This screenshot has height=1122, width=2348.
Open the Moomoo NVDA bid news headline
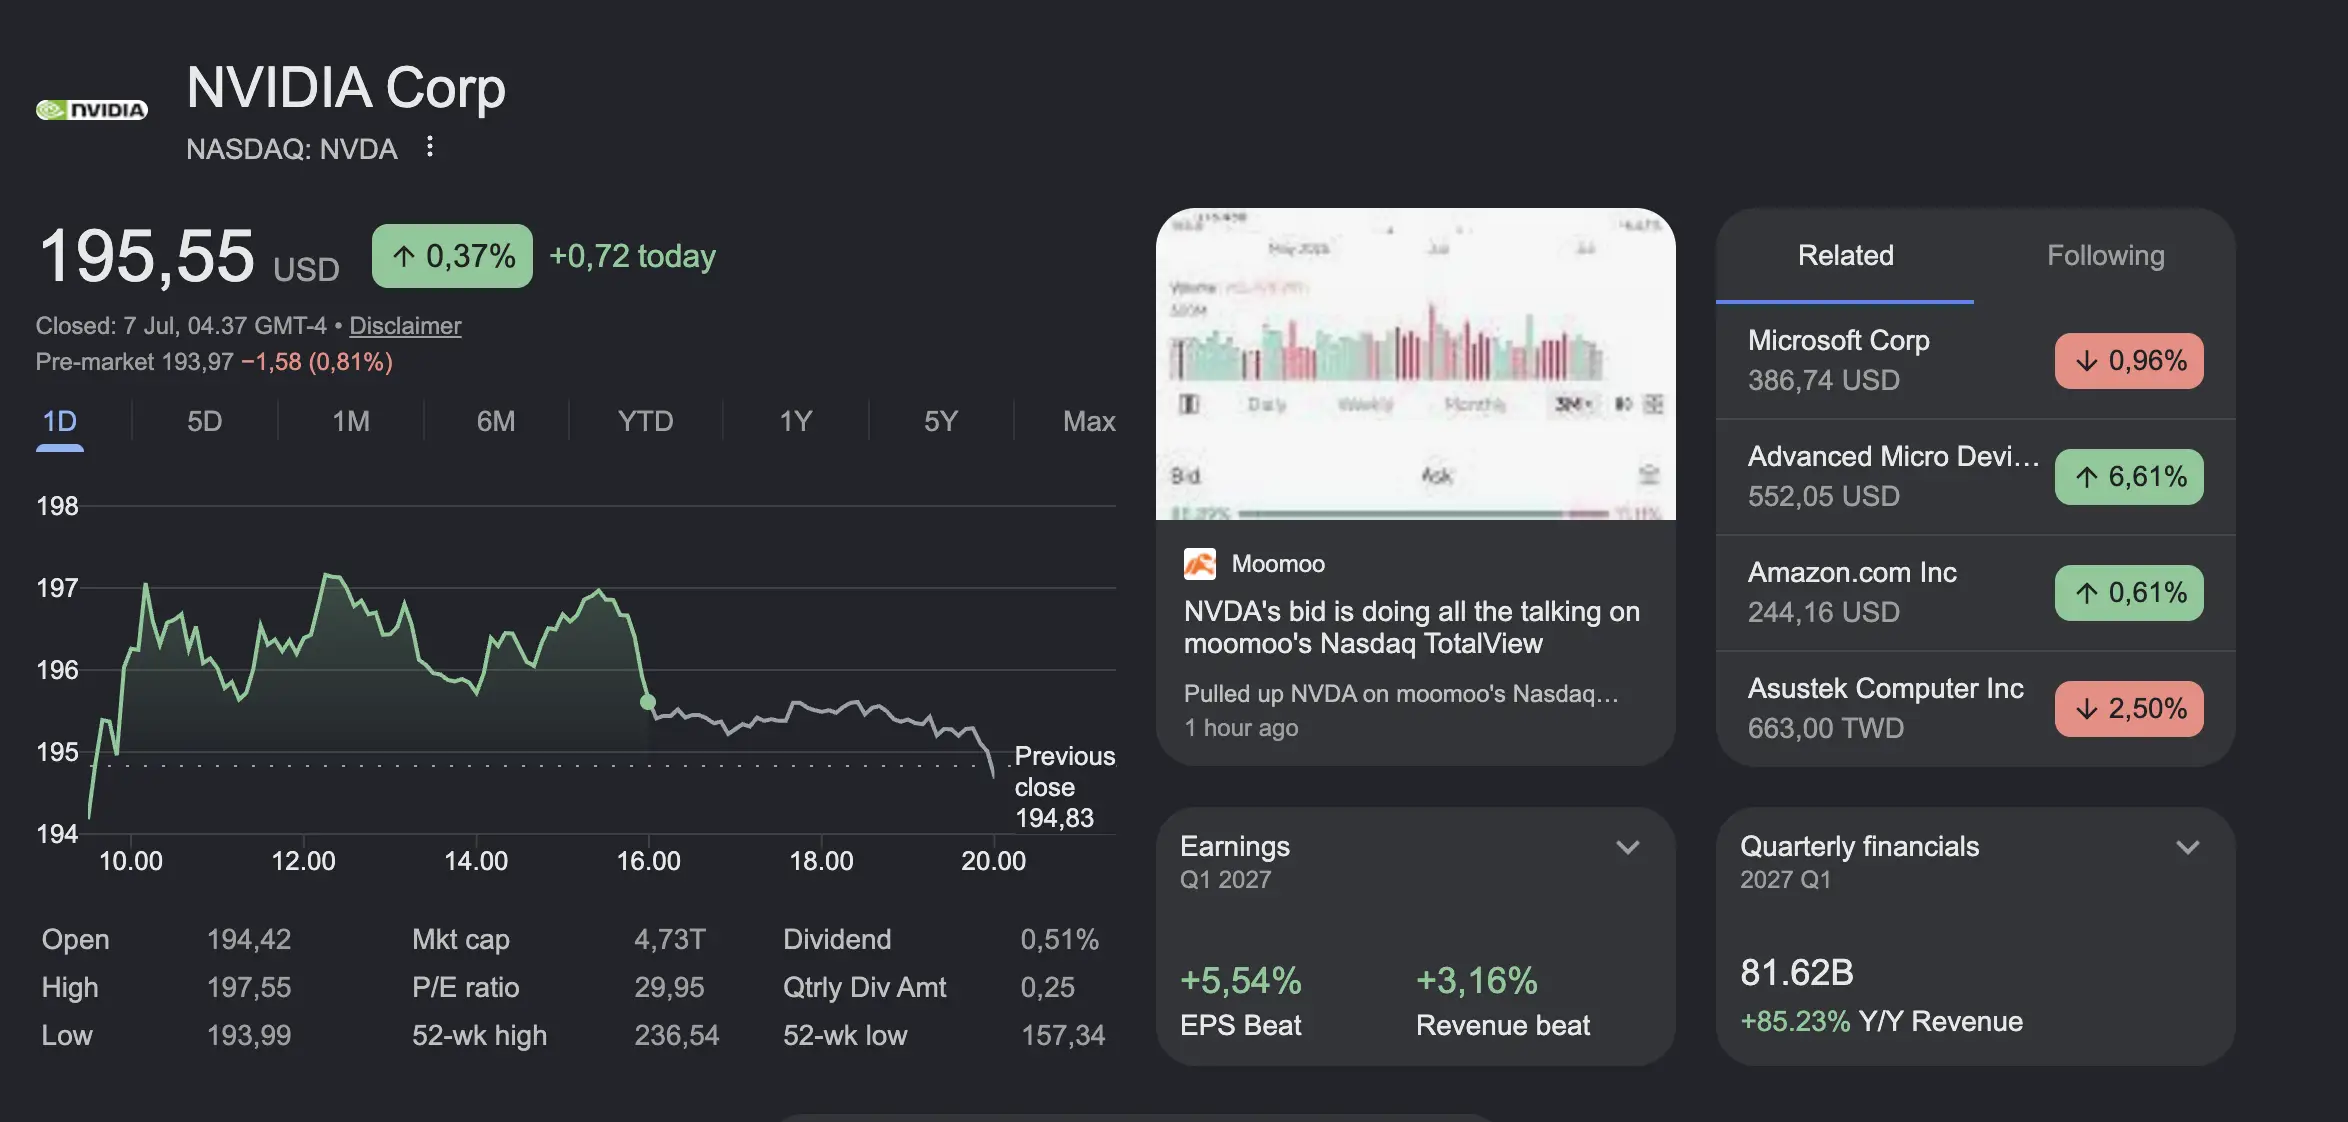click(1412, 627)
